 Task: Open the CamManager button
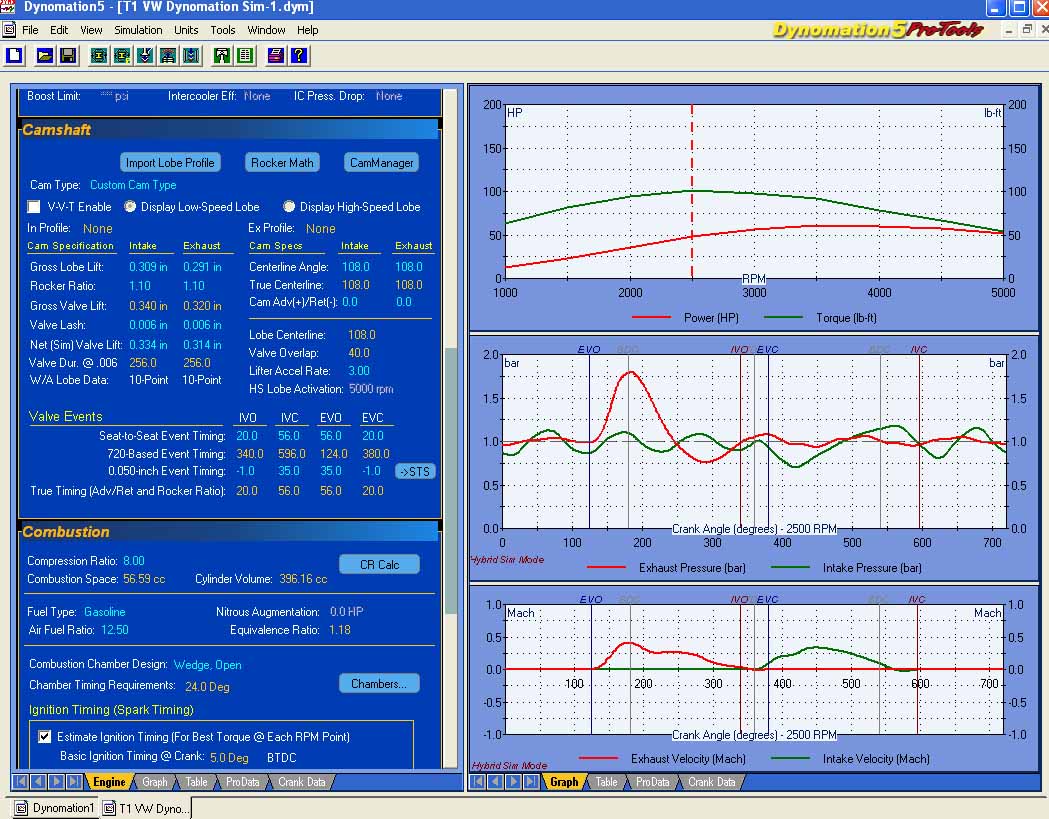click(x=381, y=163)
